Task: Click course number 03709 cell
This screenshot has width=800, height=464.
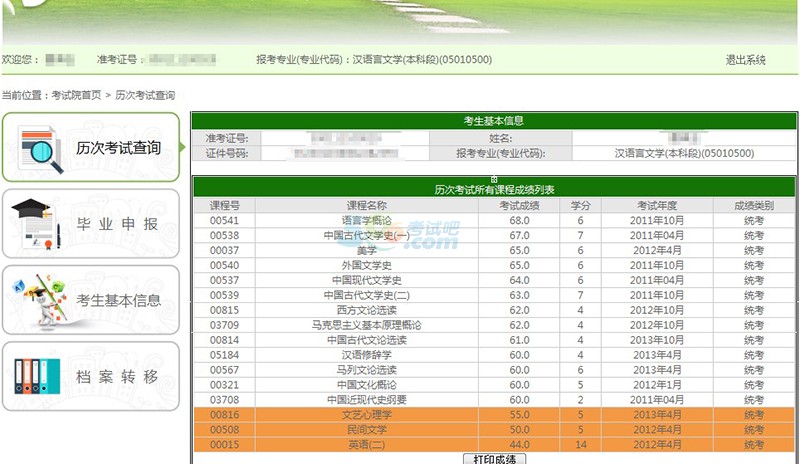Action: point(224,325)
